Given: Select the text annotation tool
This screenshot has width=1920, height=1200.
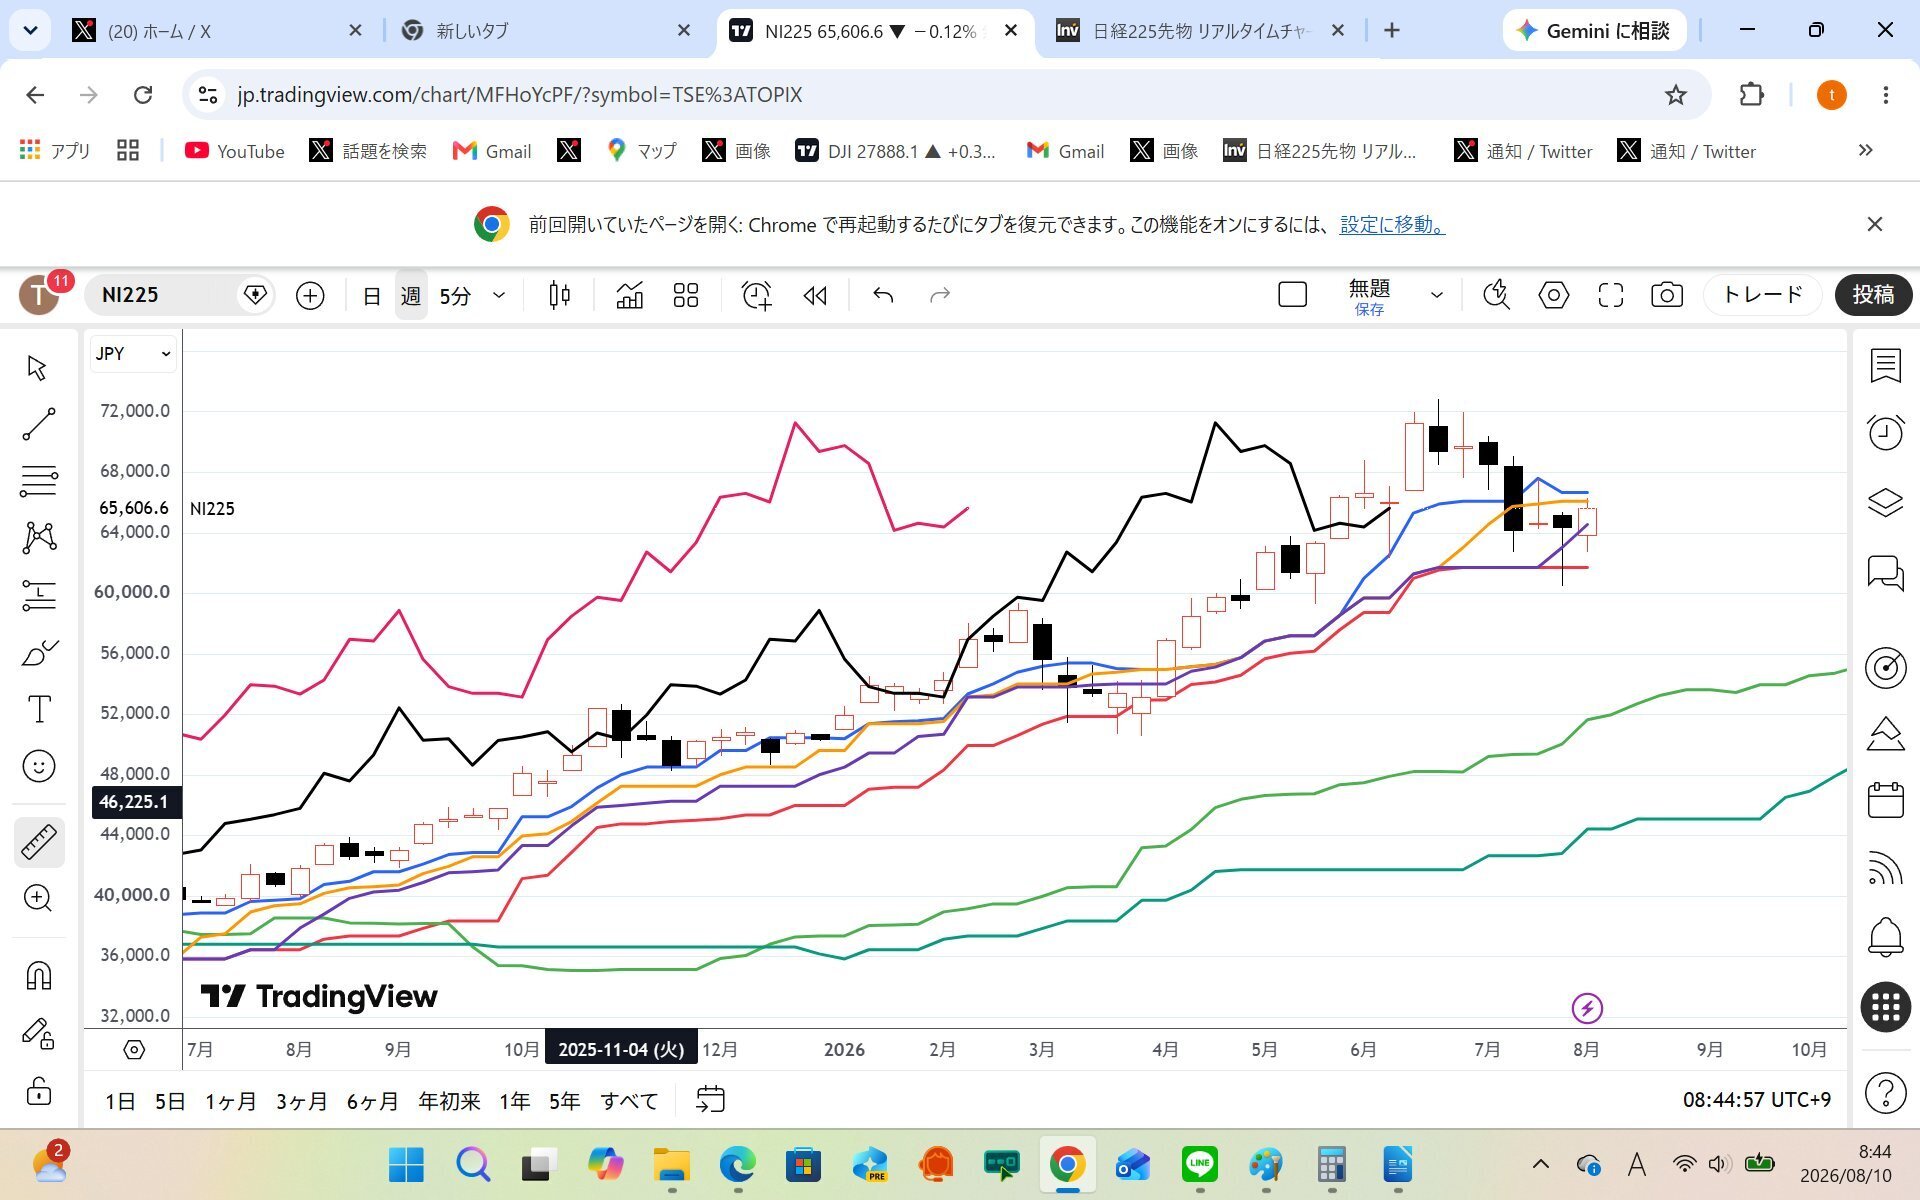Looking at the screenshot, I should click(39, 709).
